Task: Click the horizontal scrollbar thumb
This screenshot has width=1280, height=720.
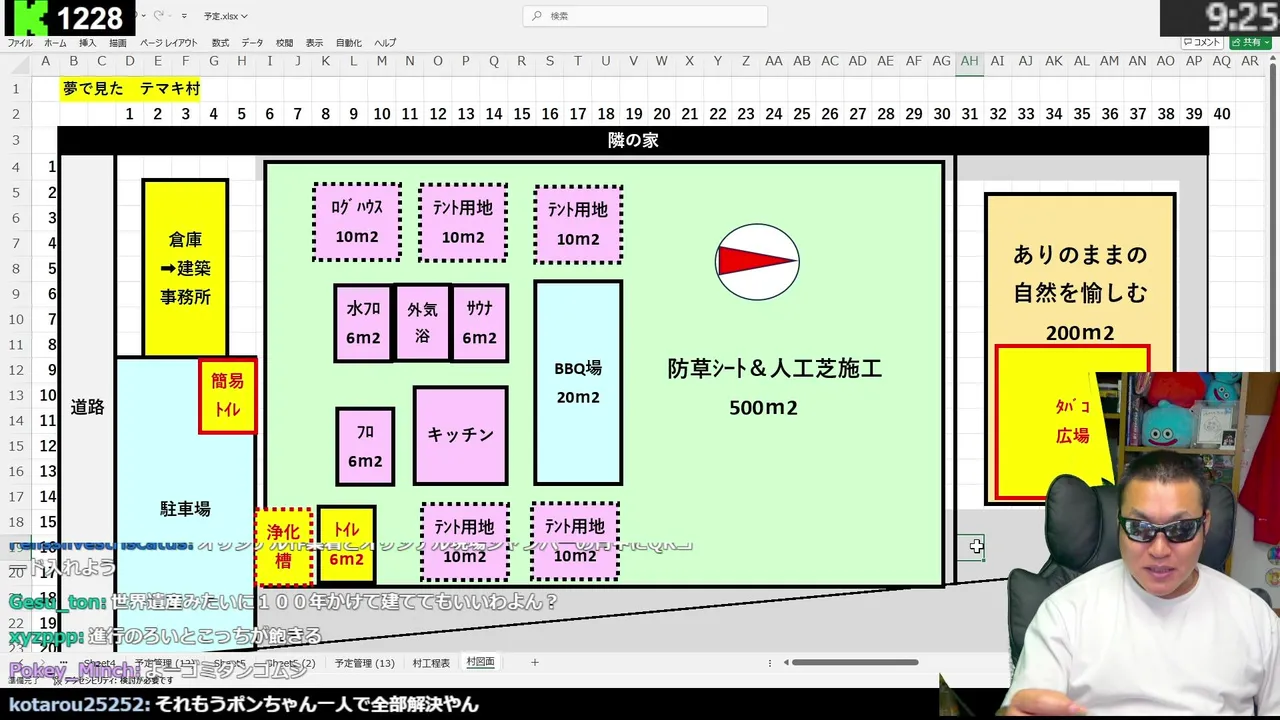Action: [x=856, y=662]
